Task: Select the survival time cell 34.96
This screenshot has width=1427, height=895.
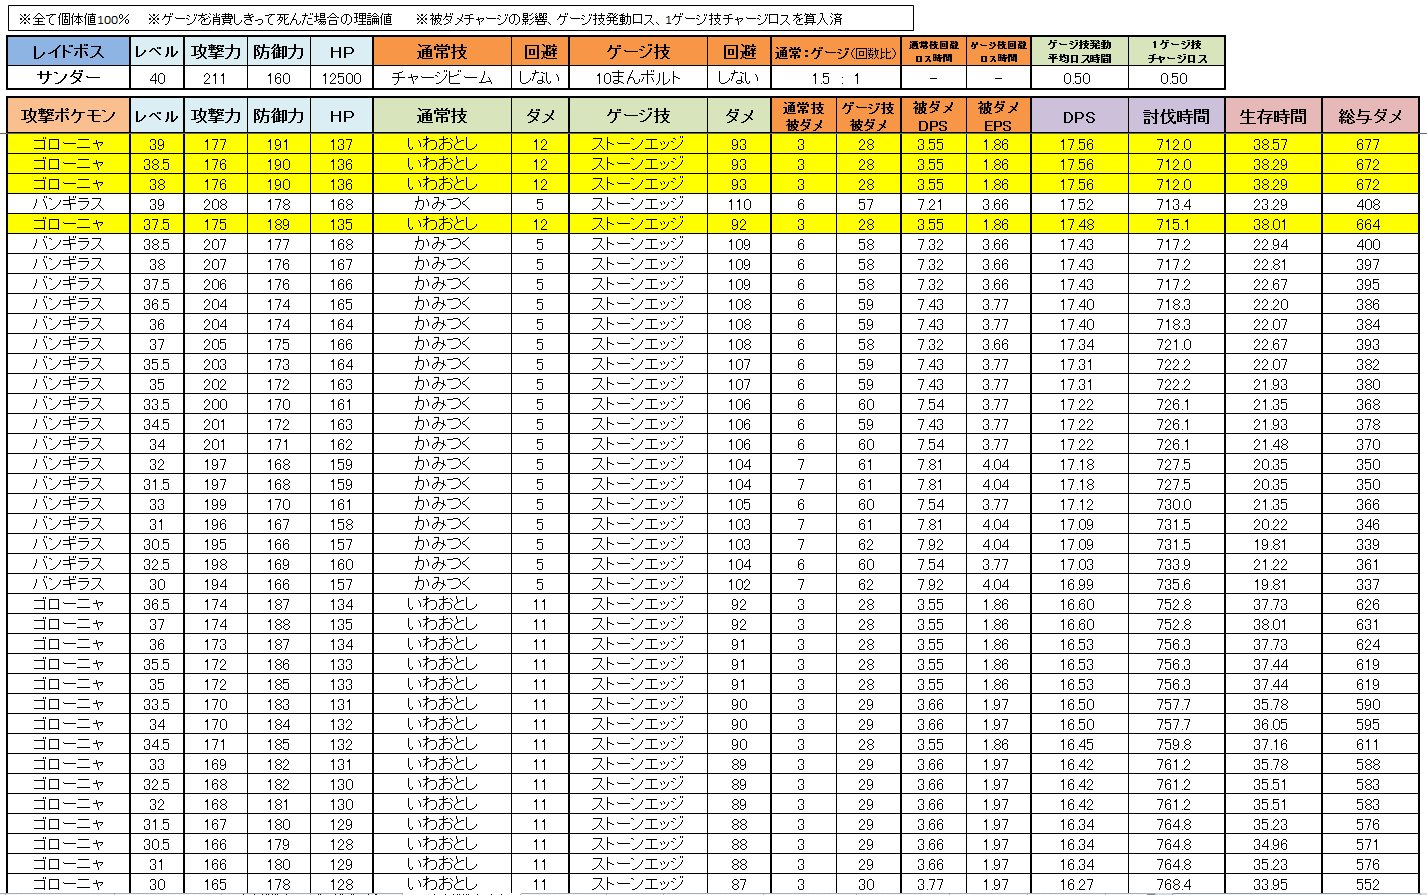Action: (1273, 844)
